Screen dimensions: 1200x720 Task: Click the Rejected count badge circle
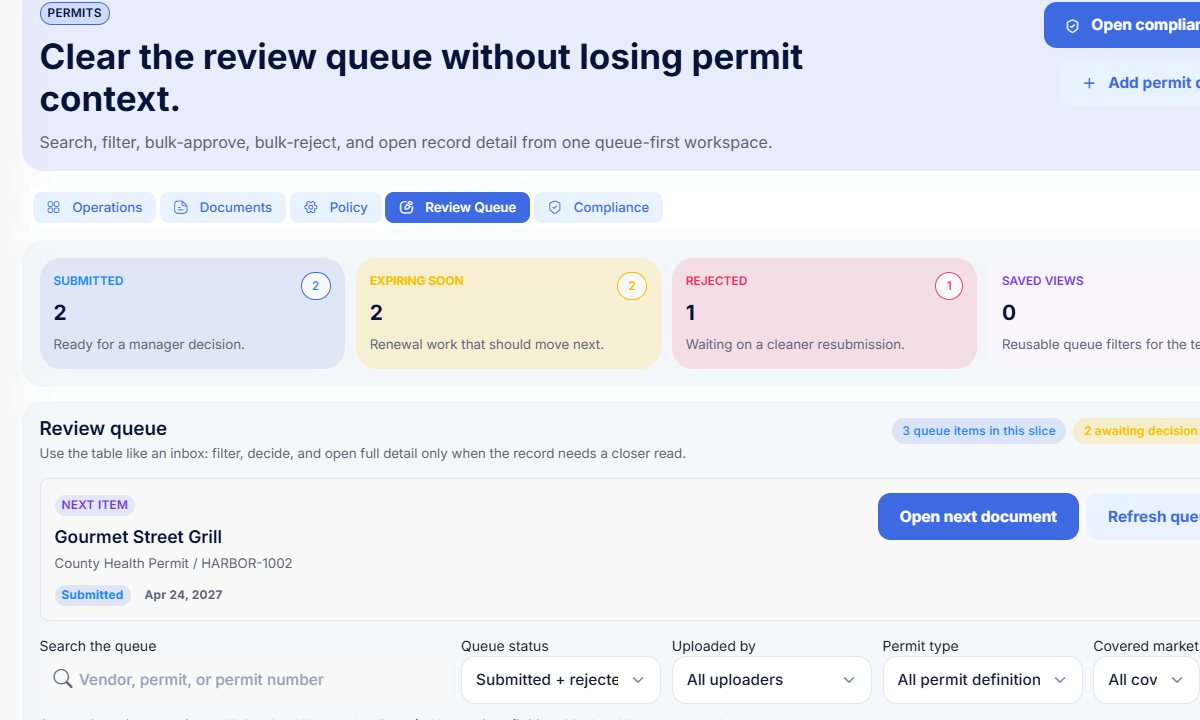[x=948, y=287]
